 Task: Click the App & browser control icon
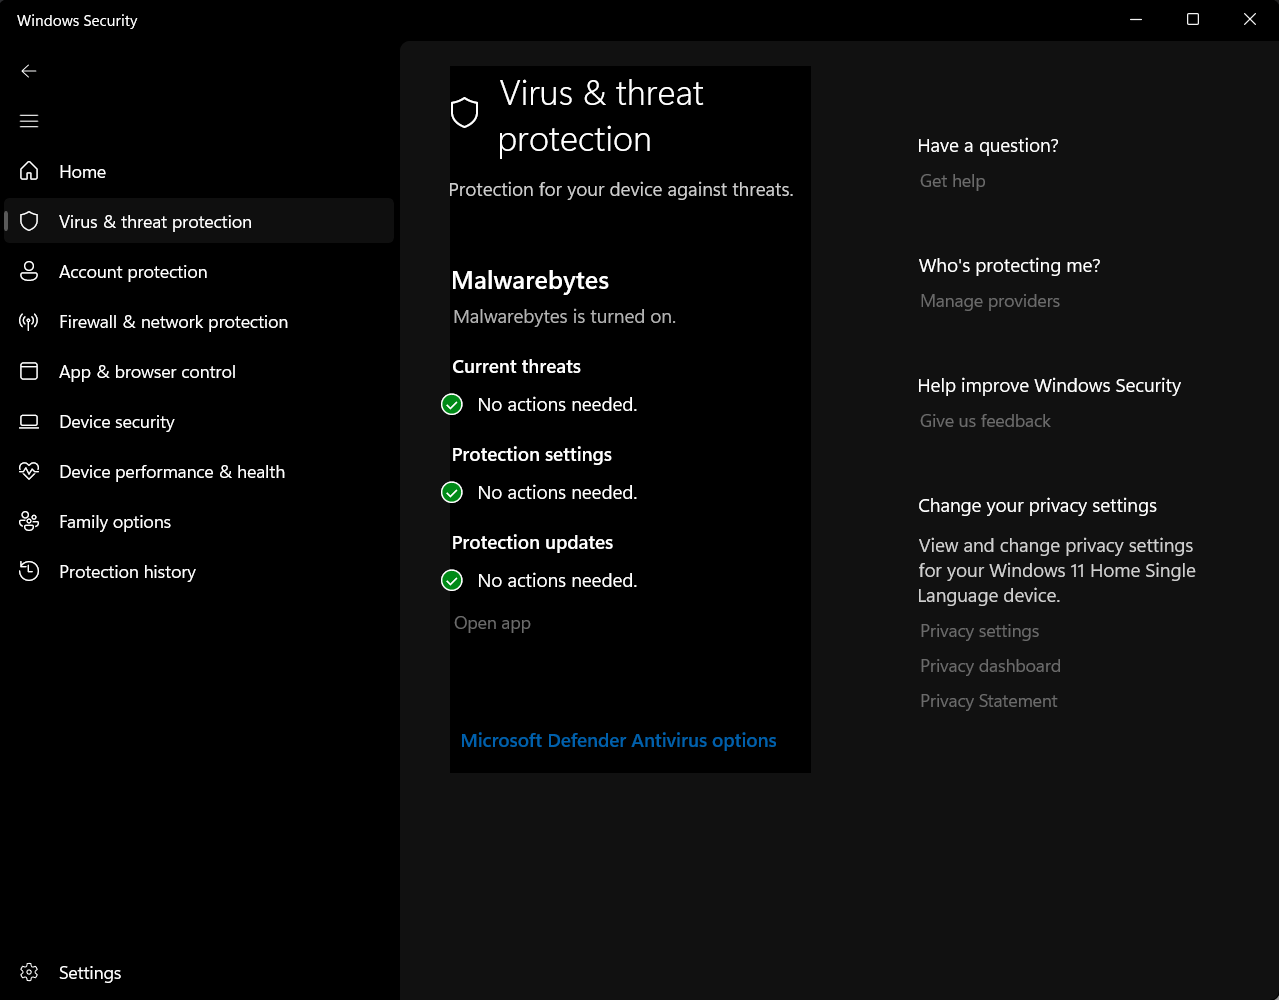tap(29, 372)
